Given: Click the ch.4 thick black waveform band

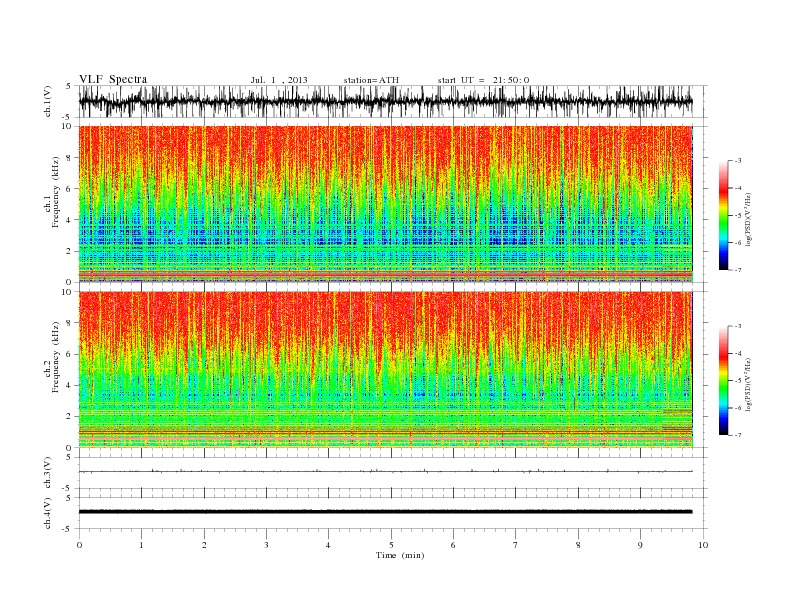Looking at the screenshot, I should pos(385,512).
